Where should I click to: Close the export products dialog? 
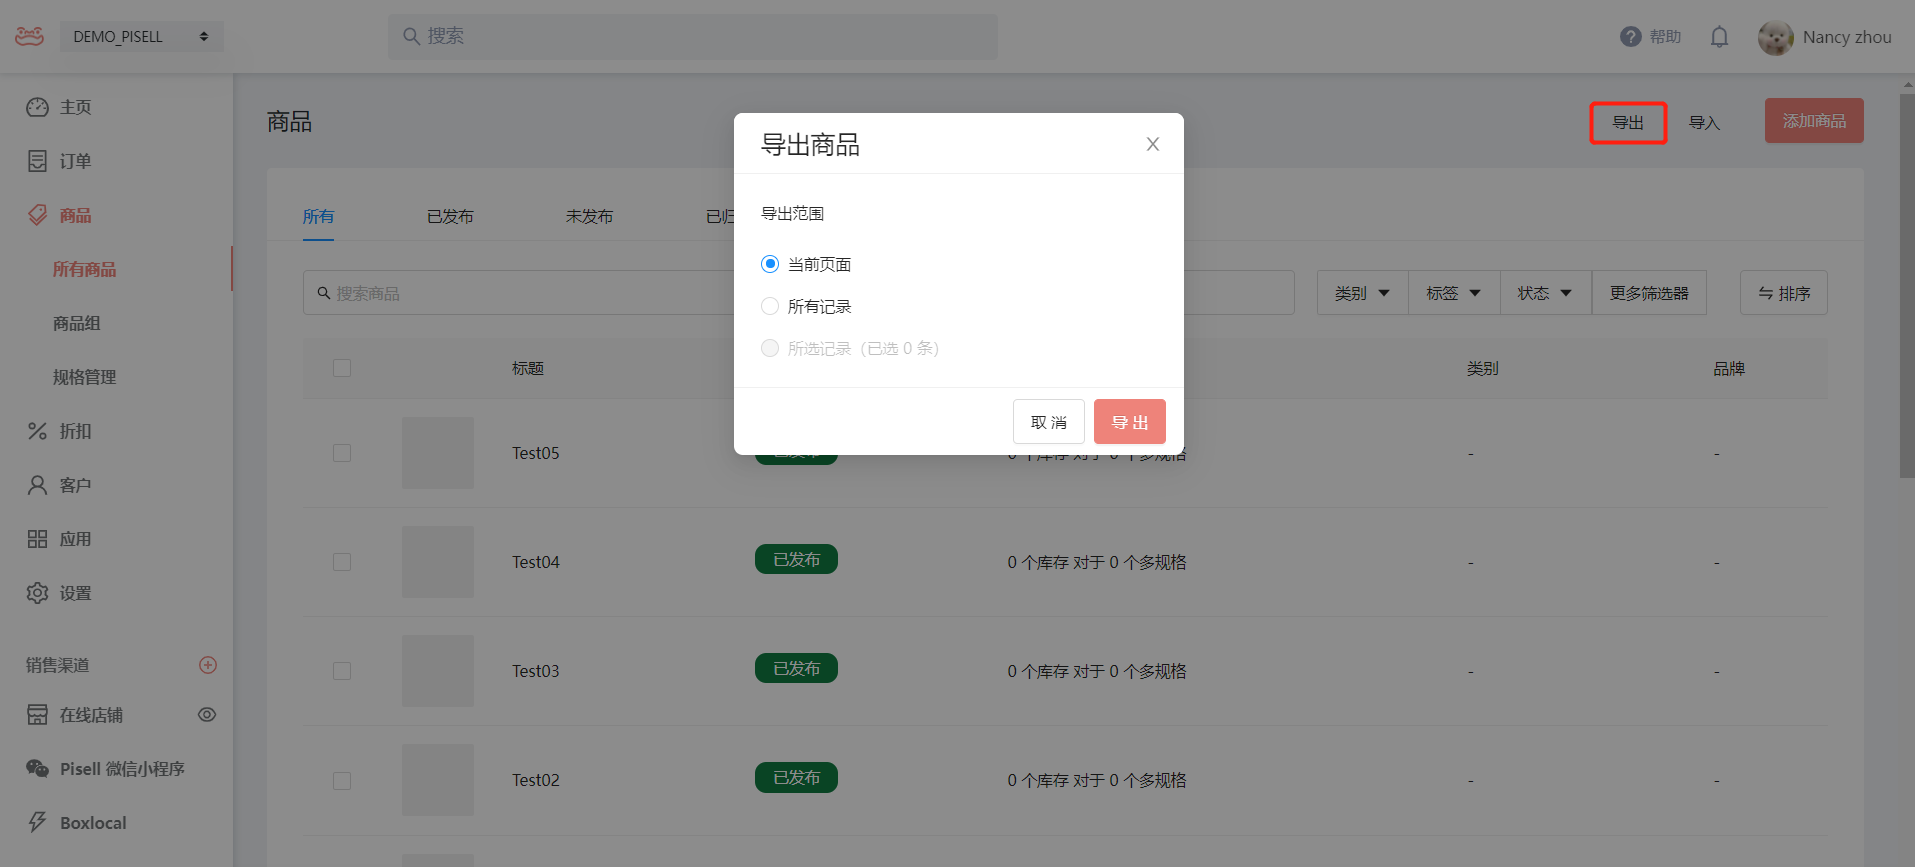coord(1153,144)
